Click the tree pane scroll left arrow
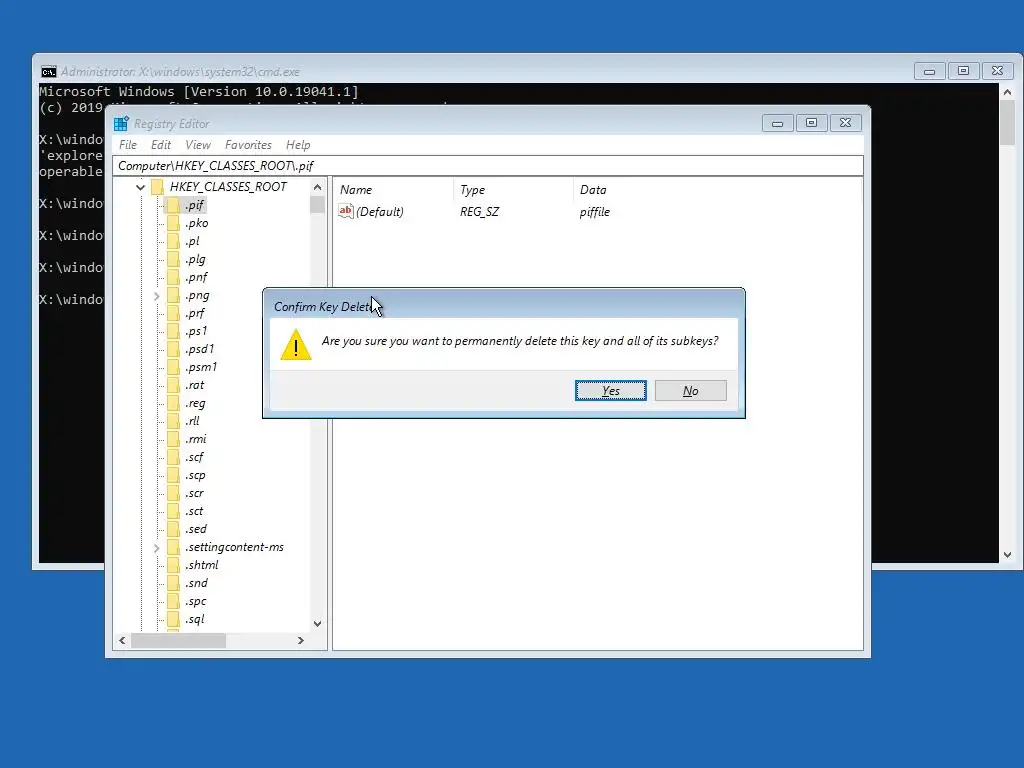The height and width of the screenshot is (768, 1024). click(x=122, y=641)
